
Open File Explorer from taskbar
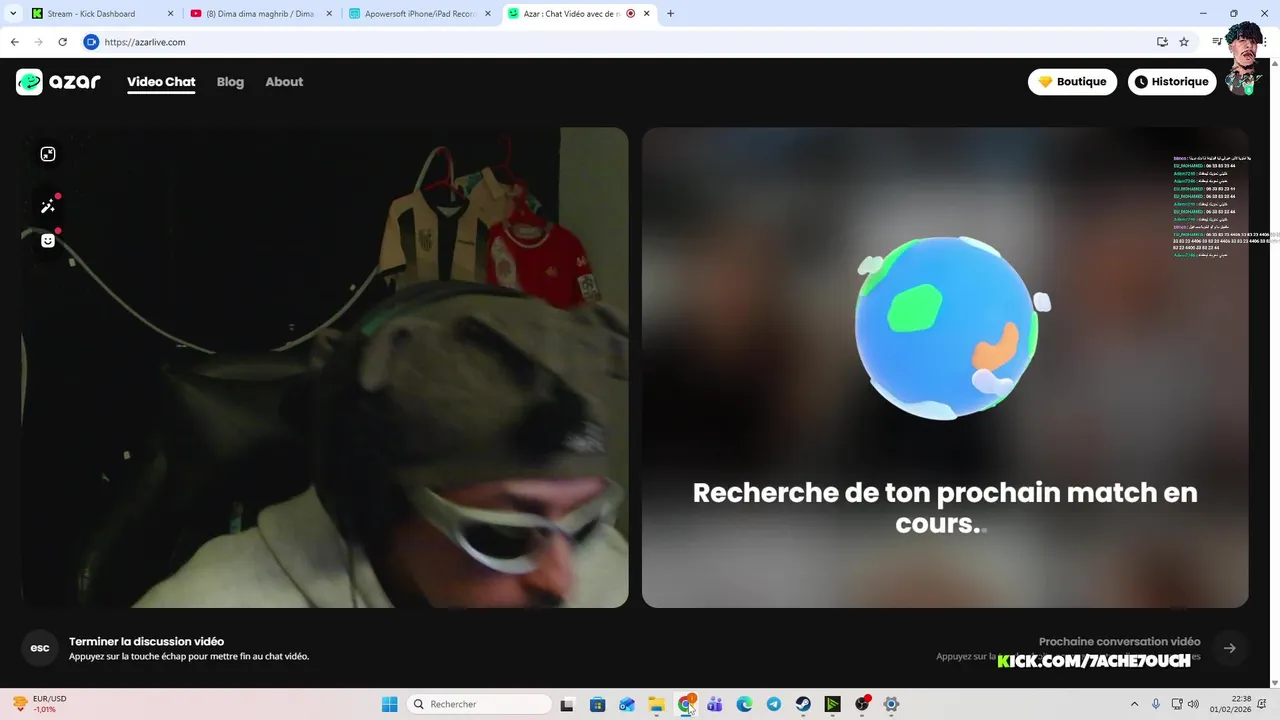click(656, 704)
